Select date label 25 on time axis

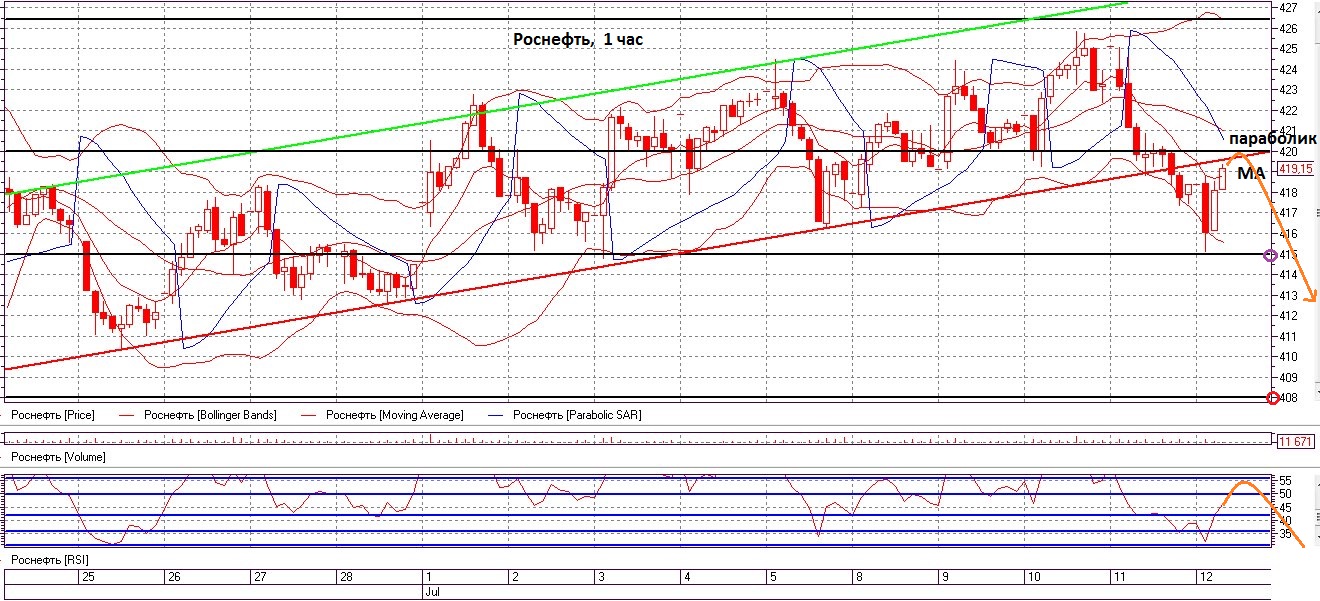coord(88,578)
